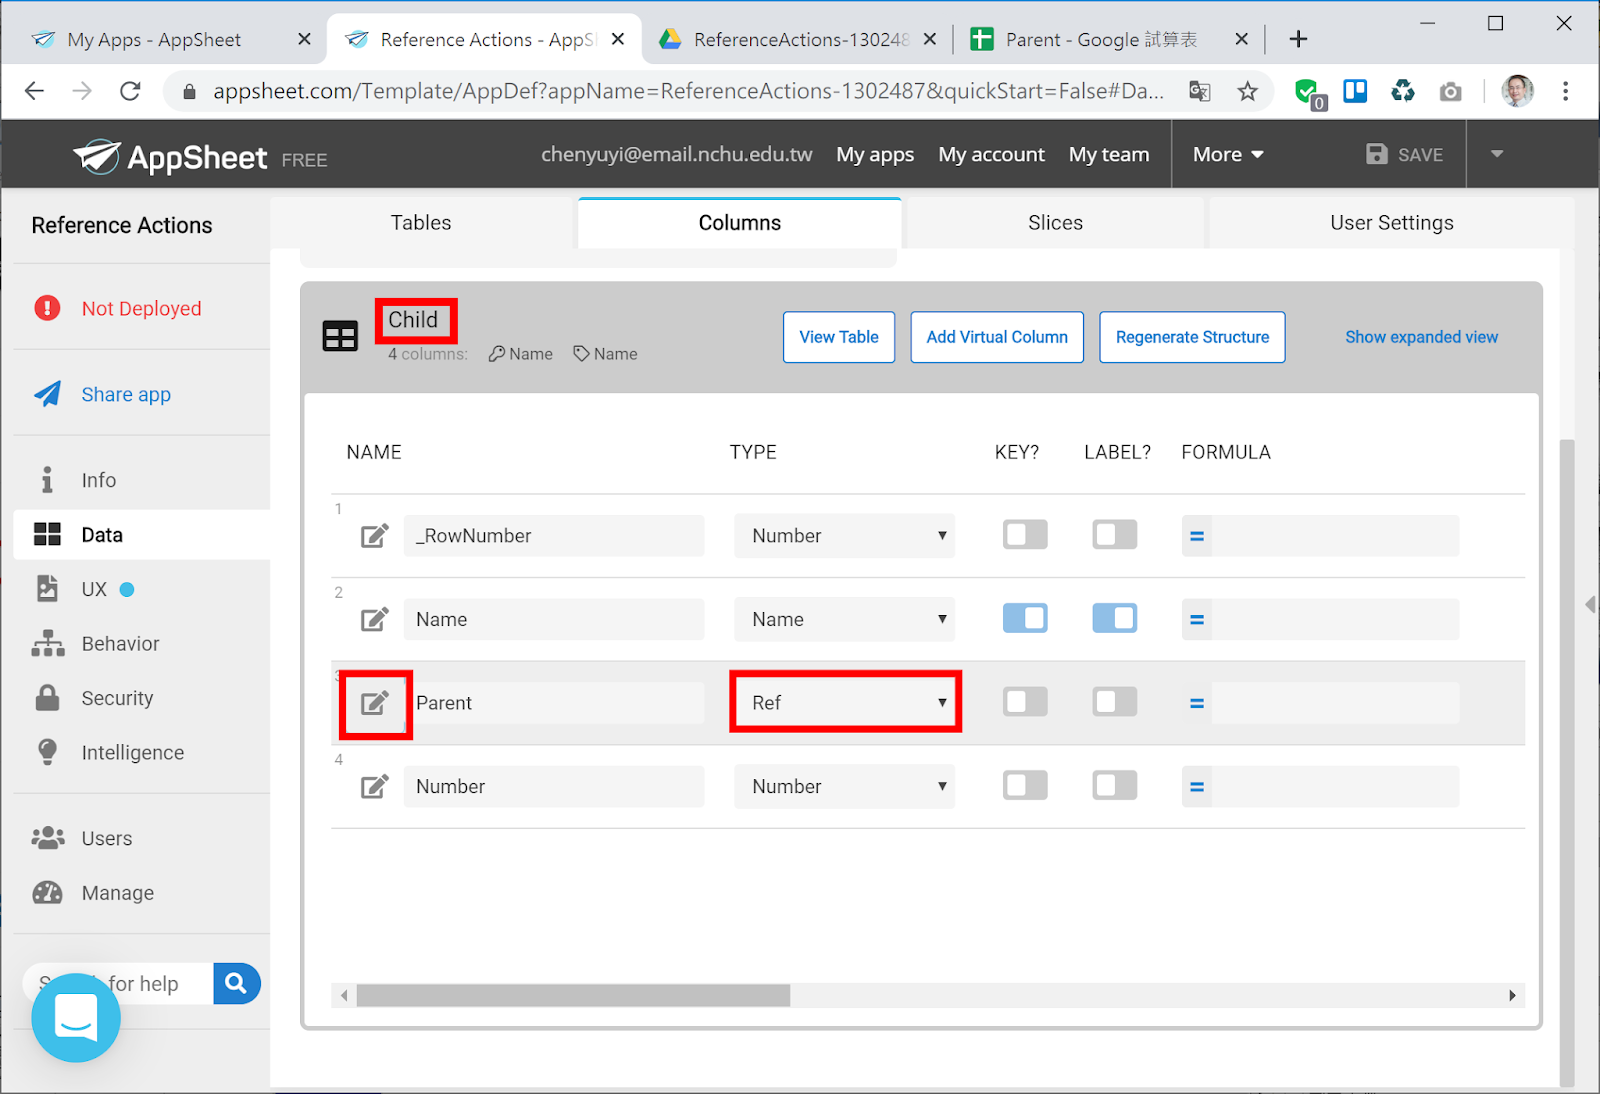Viewport: 1600px width, 1094px height.
Task: Open formula editor for _RowNumber row
Action: [1197, 536]
